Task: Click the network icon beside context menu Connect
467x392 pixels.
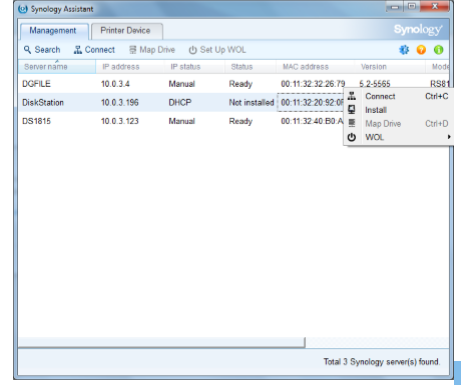Action: pyautogui.click(x=352, y=96)
